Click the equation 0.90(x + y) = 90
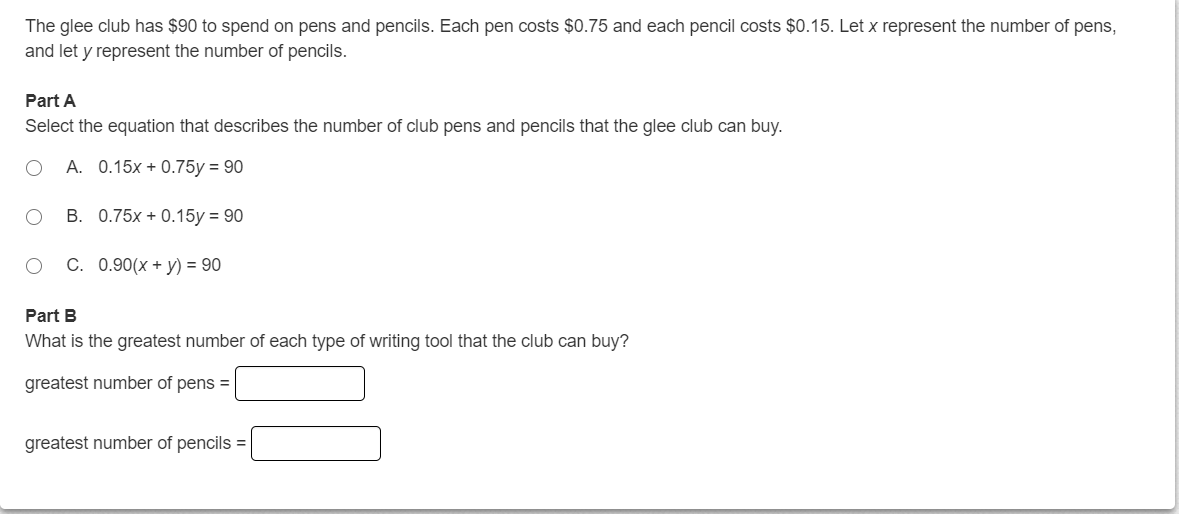This screenshot has width=1179, height=514. click(x=159, y=265)
